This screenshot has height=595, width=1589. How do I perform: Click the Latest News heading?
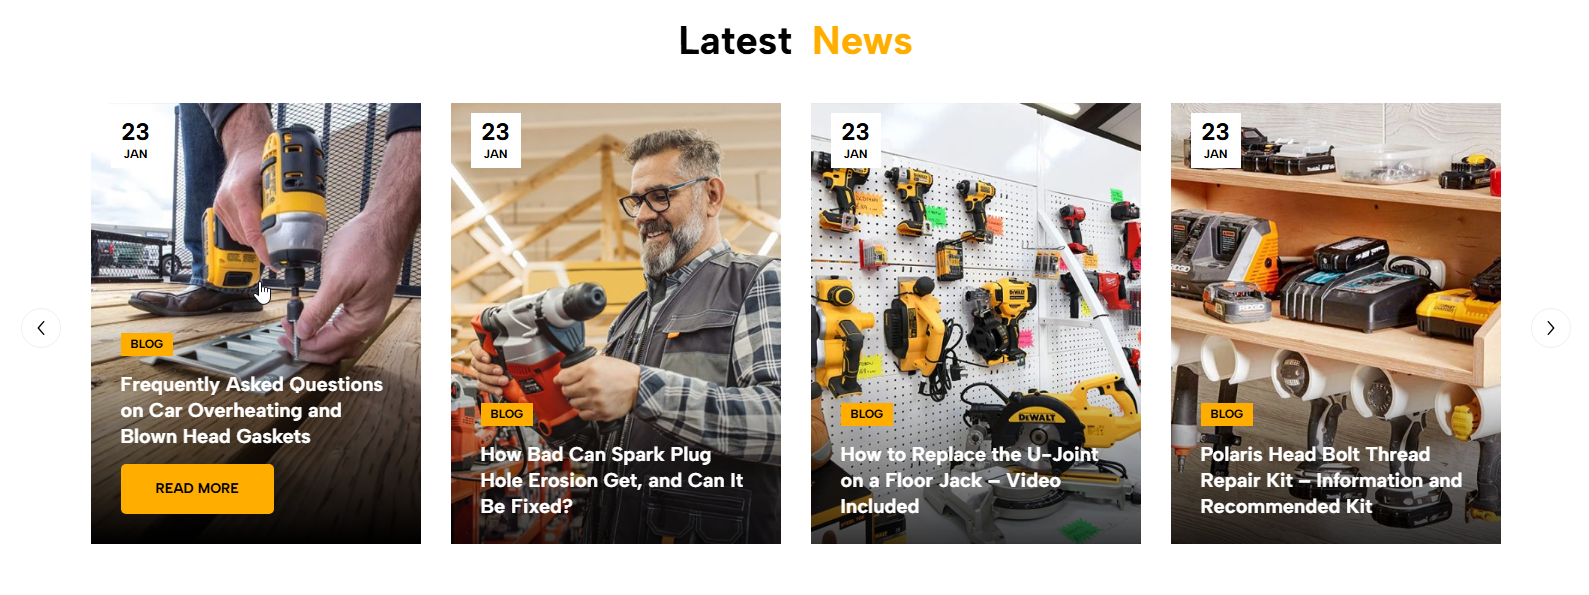coord(795,41)
